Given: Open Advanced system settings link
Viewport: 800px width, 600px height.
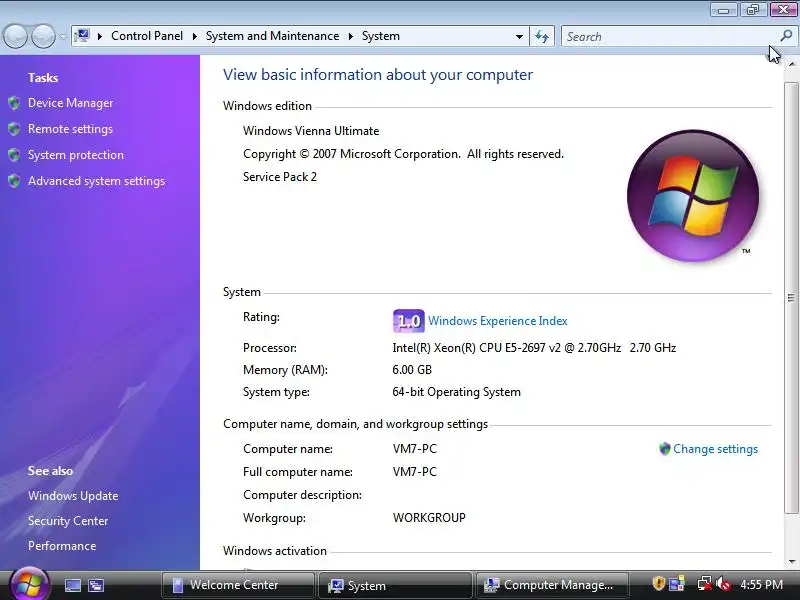Looking at the screenshot, I should (x=96, y=181).
